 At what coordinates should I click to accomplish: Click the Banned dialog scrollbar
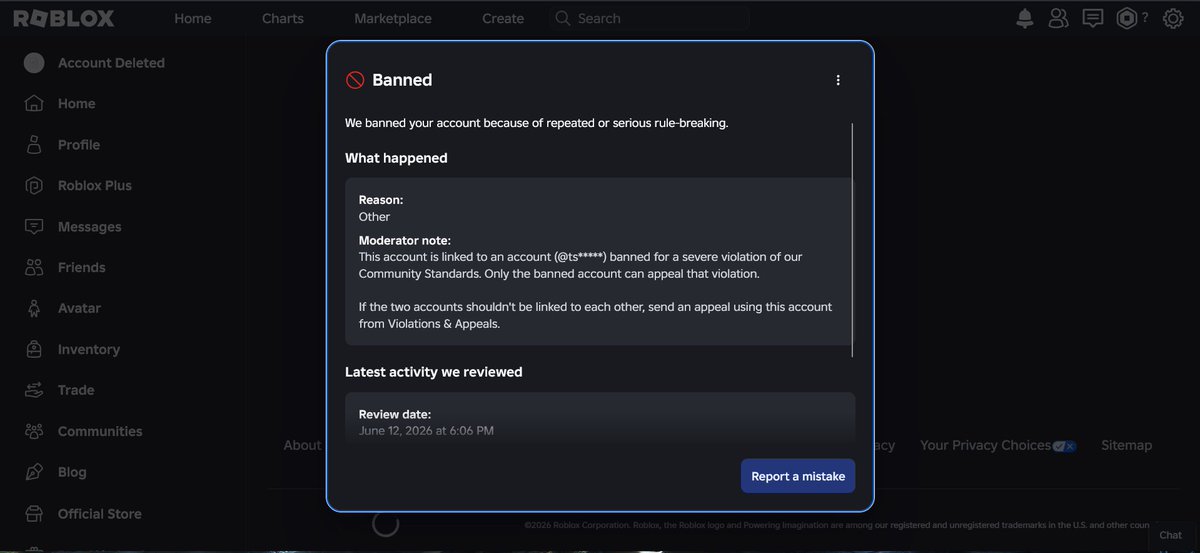(852, 240)
